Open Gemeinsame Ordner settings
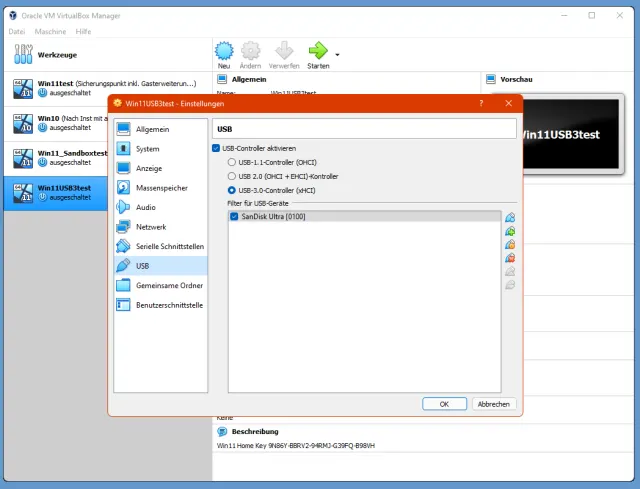This screenshot has width=640, height=489. (x=168, y=285)
